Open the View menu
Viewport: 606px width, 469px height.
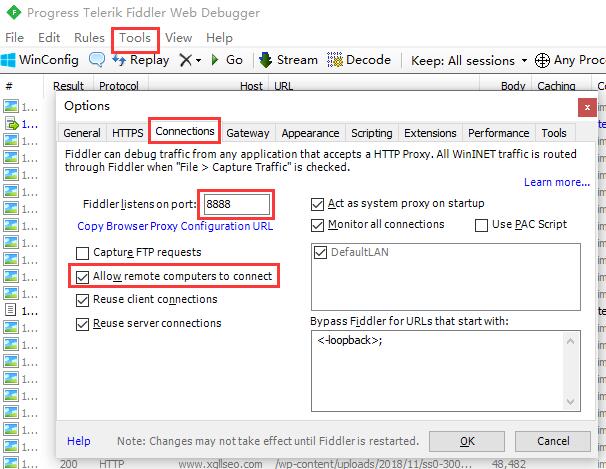coord(179,37)
